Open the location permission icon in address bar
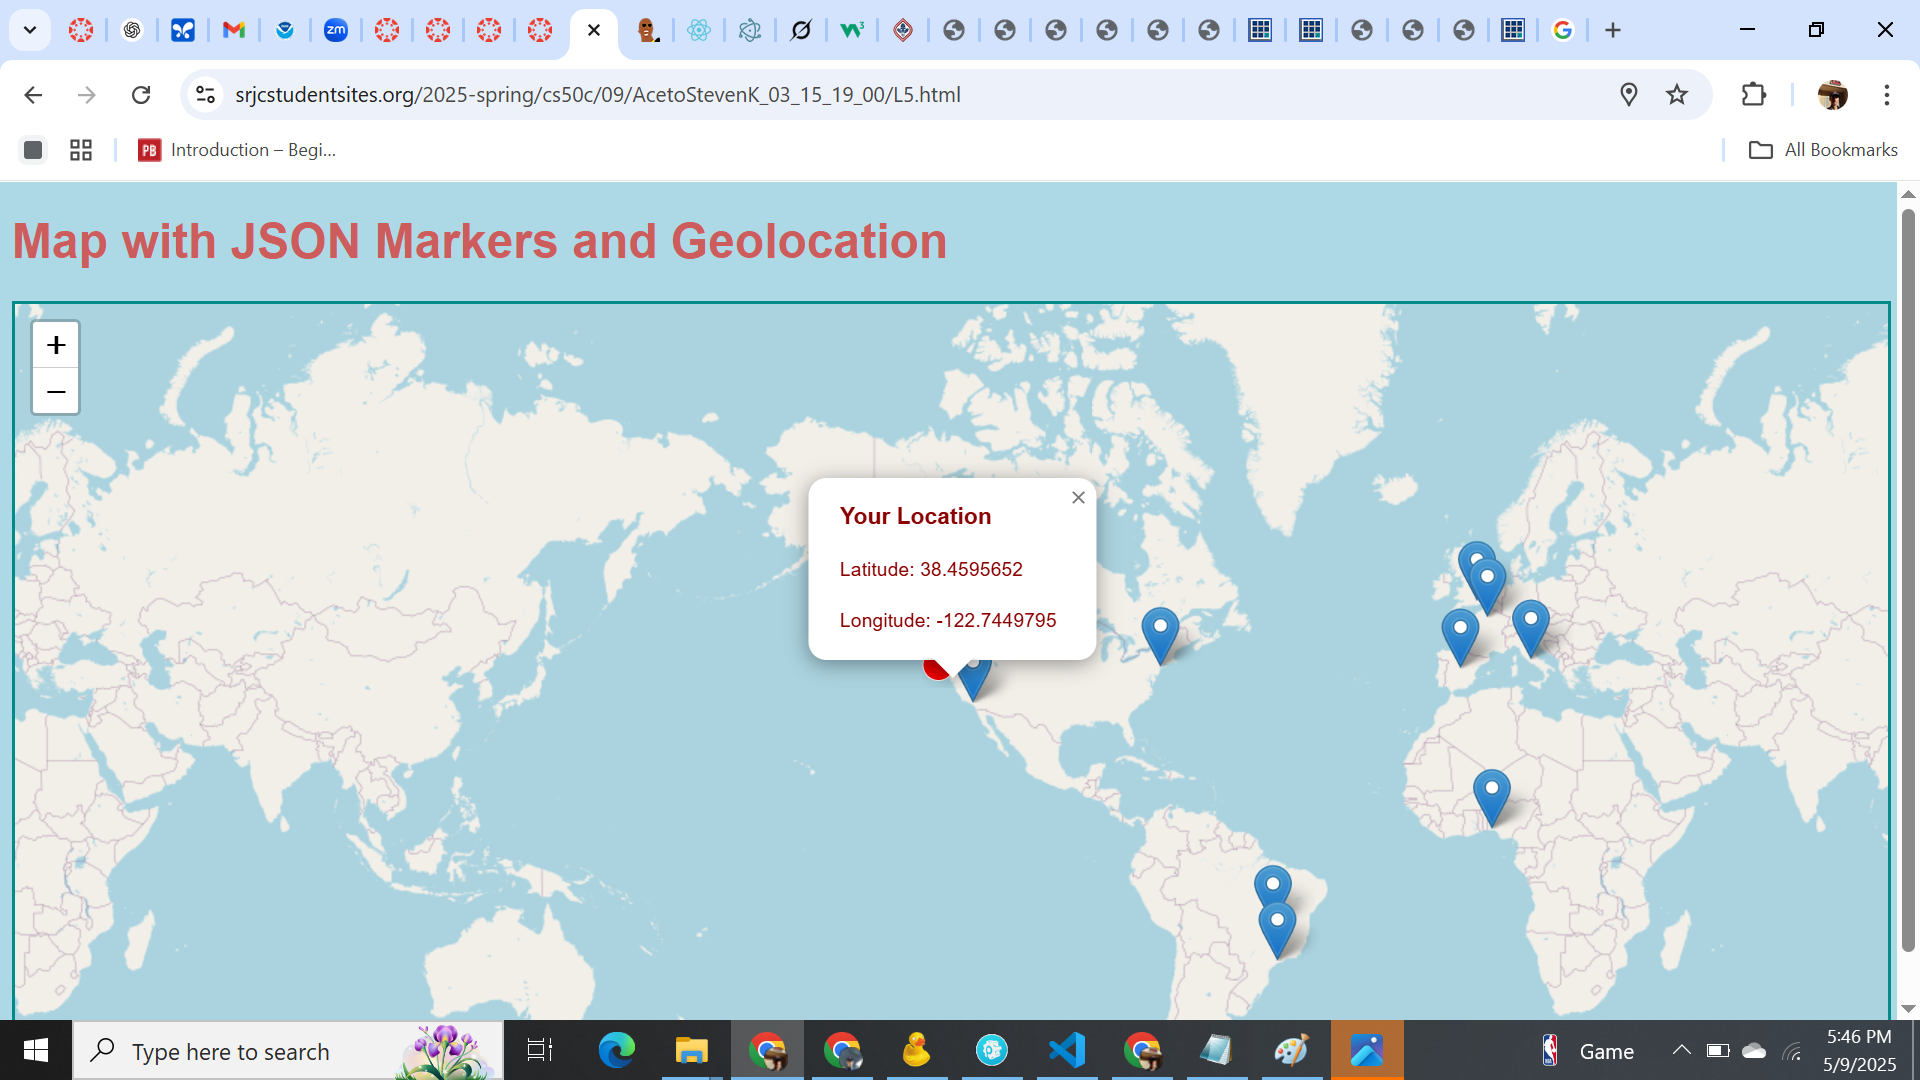The width and height of the screenshot is (1920, 1080). [x=1629, y=95]
